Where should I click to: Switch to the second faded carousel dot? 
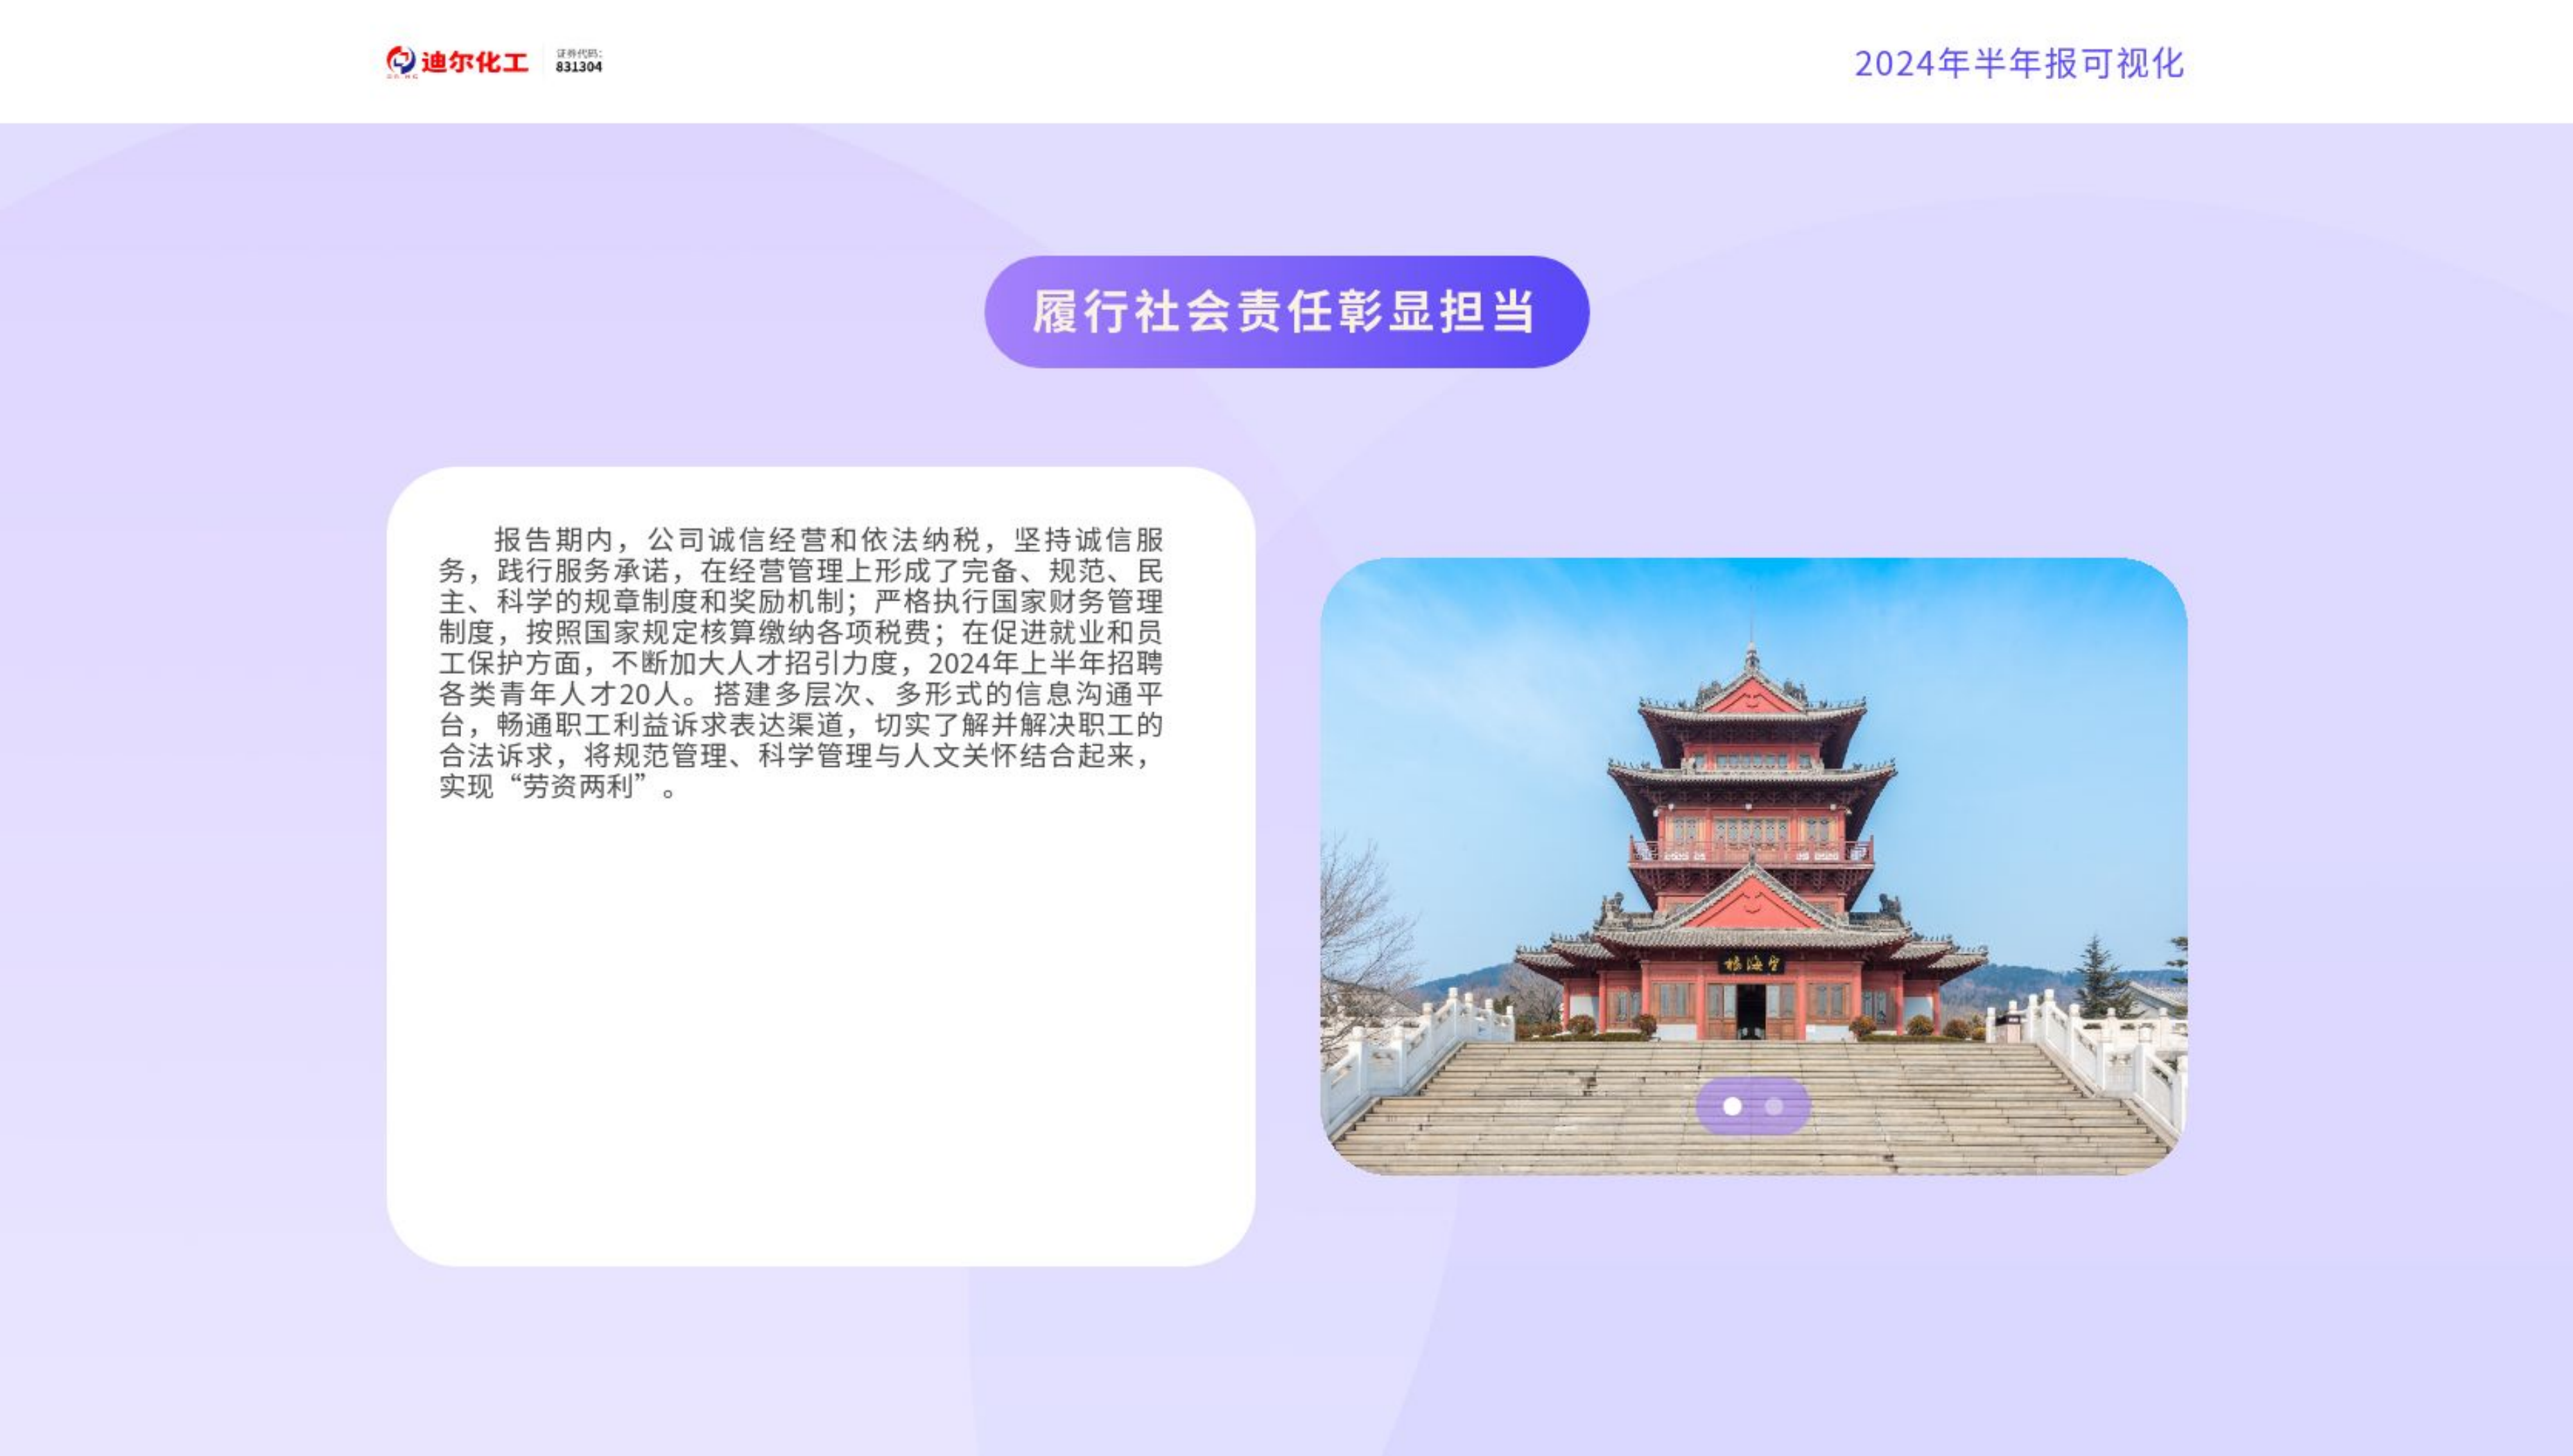(1773, 1106)
